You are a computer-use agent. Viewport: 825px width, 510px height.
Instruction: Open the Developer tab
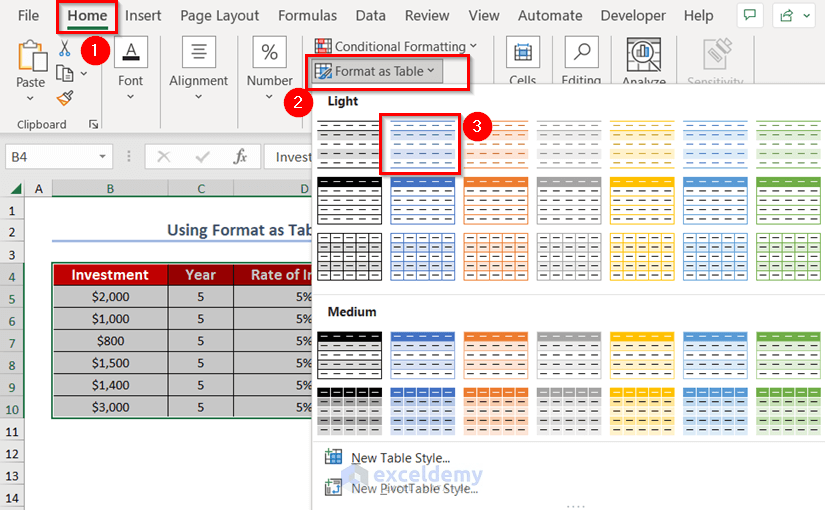click(x=633, y=16)
